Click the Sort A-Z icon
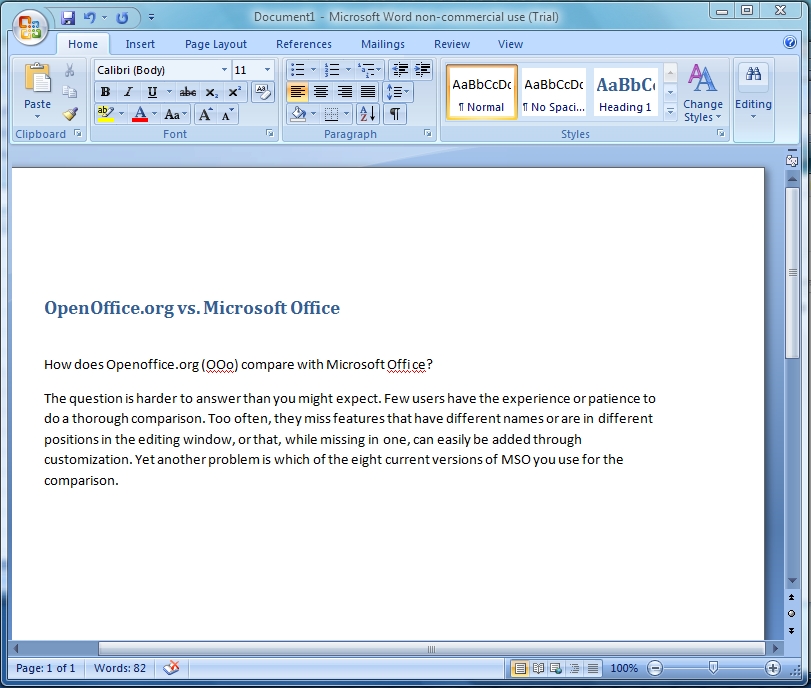811x688 pixels. click(x=366, y=114)
